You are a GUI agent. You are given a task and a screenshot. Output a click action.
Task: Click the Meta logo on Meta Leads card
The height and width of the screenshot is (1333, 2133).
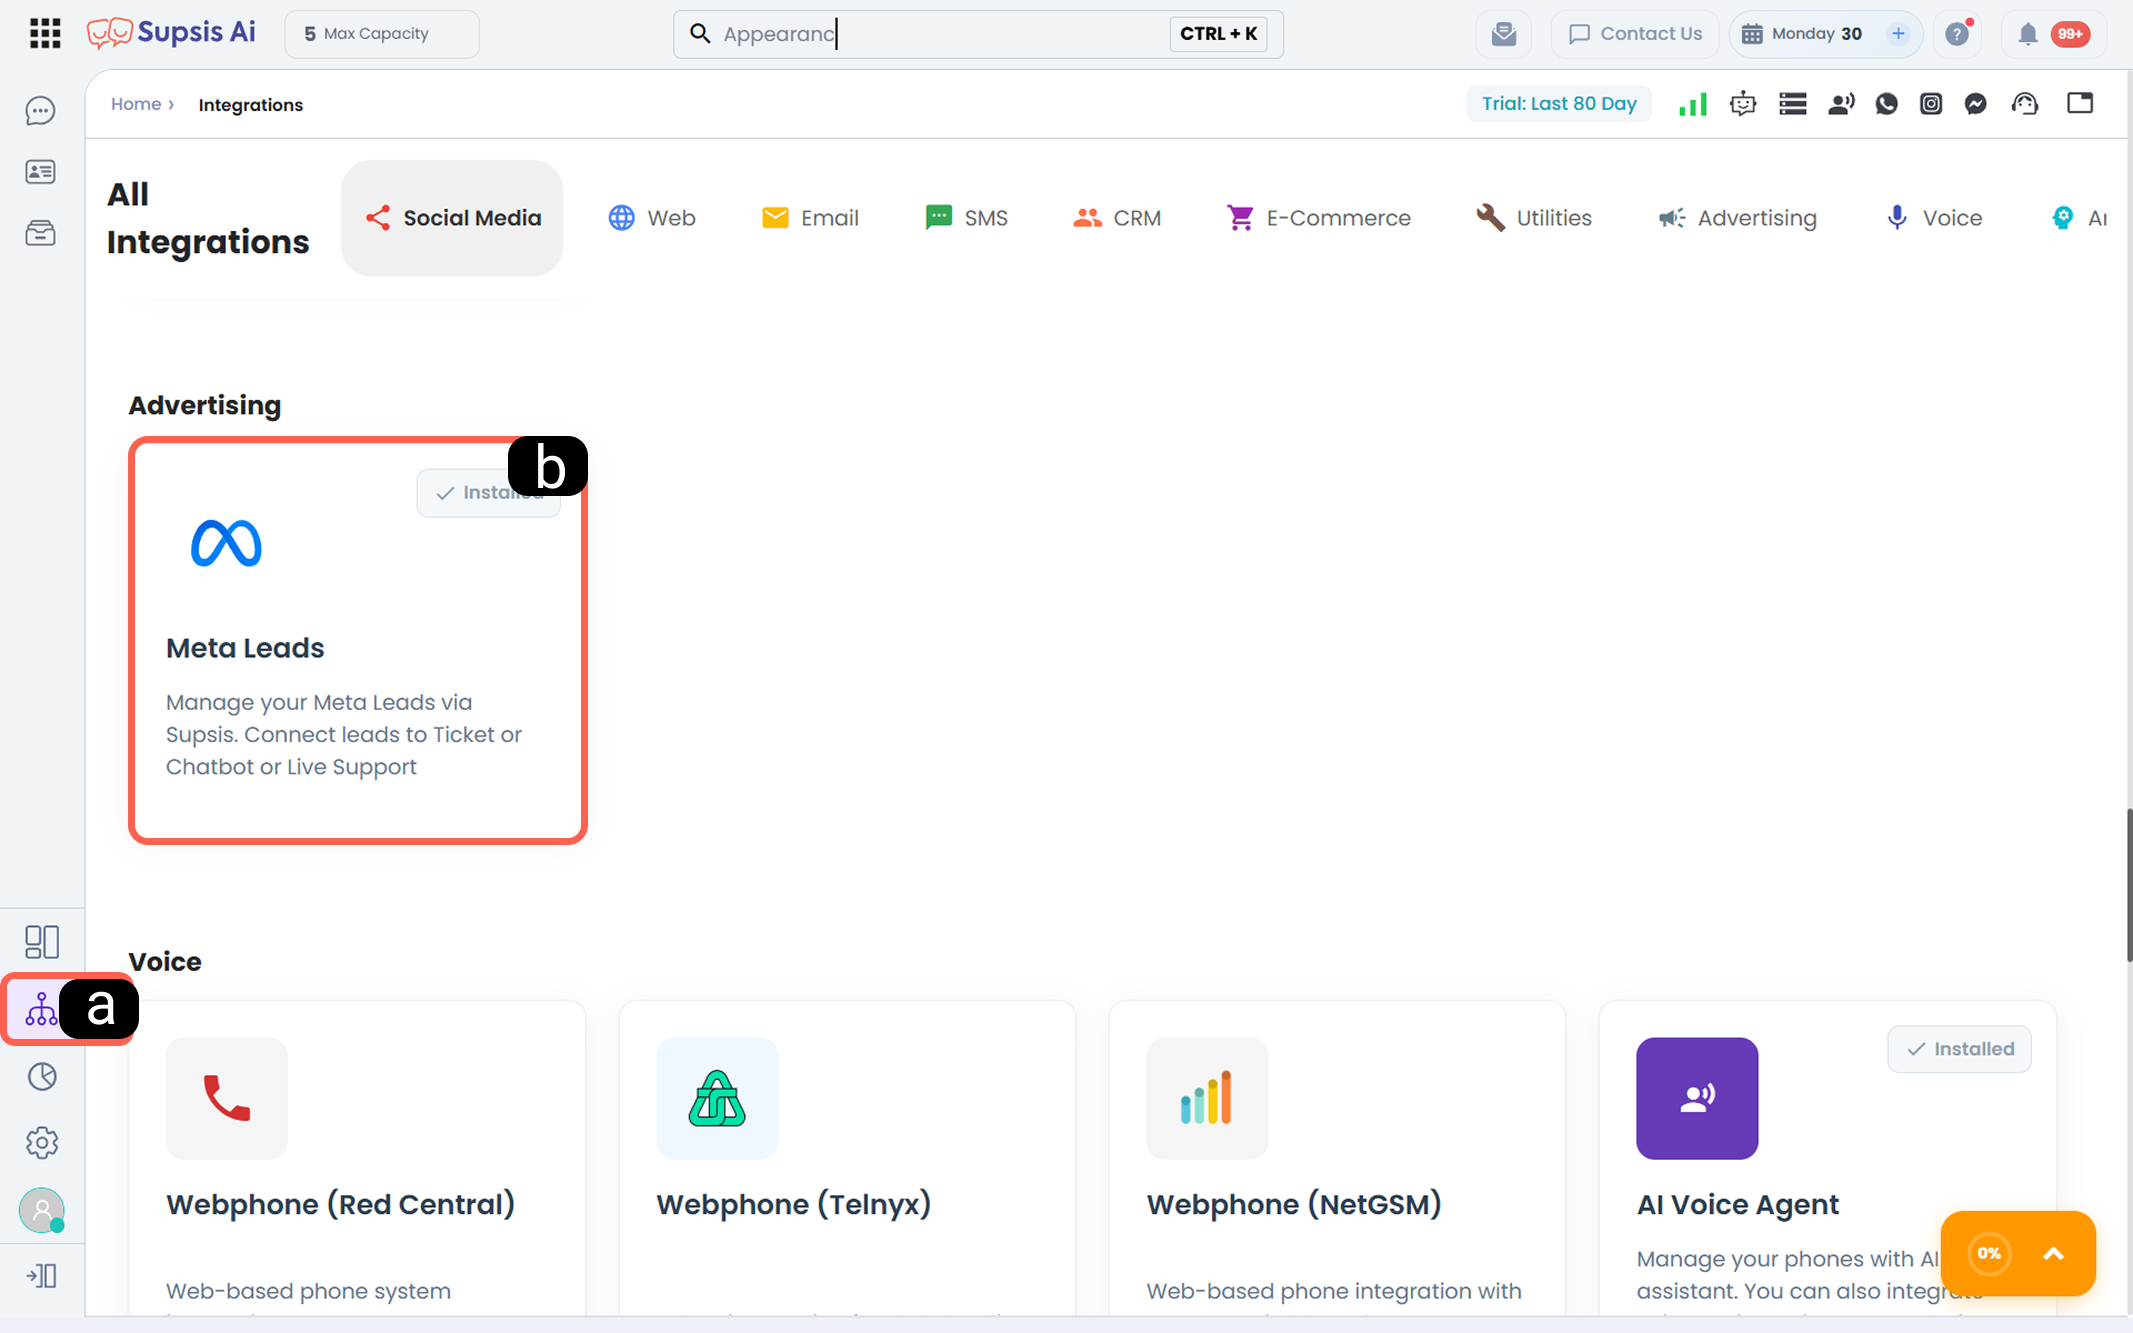pyautogui.click(x=226, y=543)
